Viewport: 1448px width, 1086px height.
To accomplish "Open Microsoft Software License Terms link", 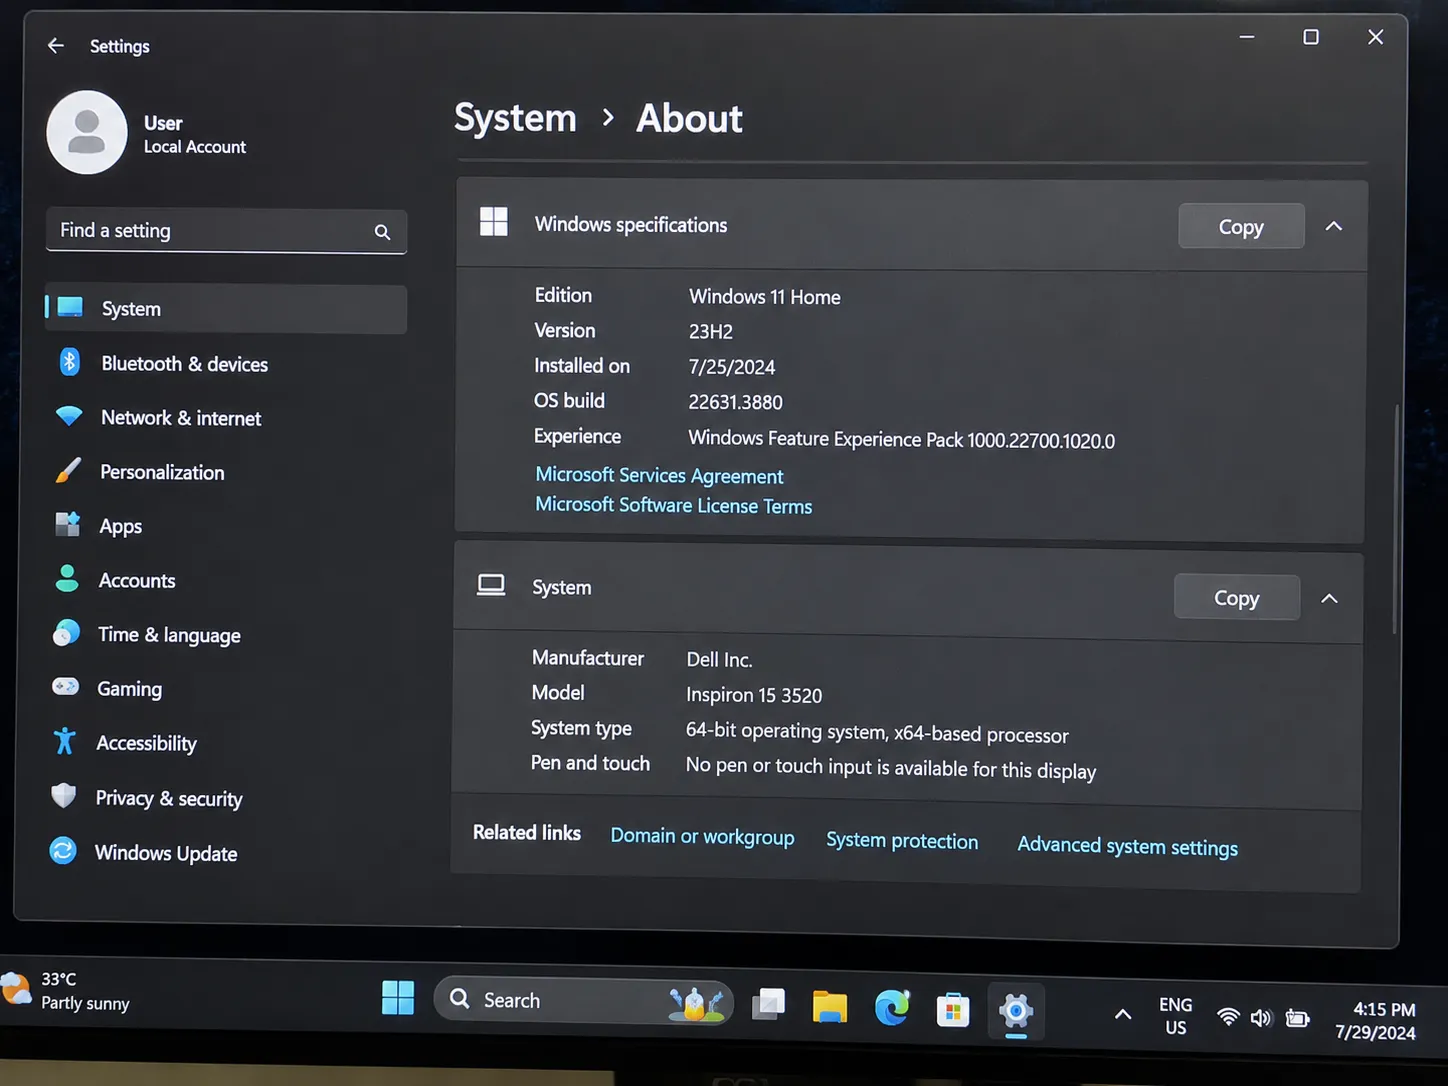I will click(x=673, y=505).
